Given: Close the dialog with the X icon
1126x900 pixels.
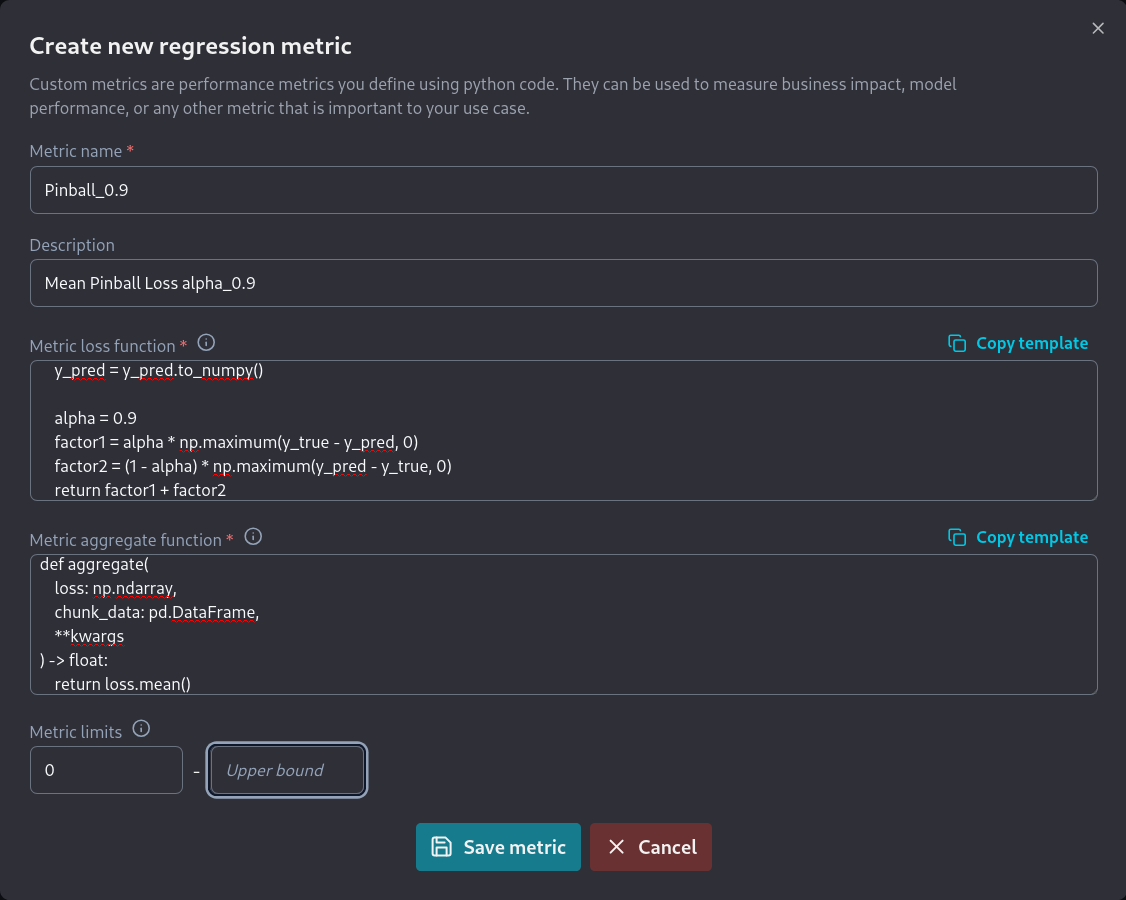Looking at the screenshot, I should [x=1098, y=28].
